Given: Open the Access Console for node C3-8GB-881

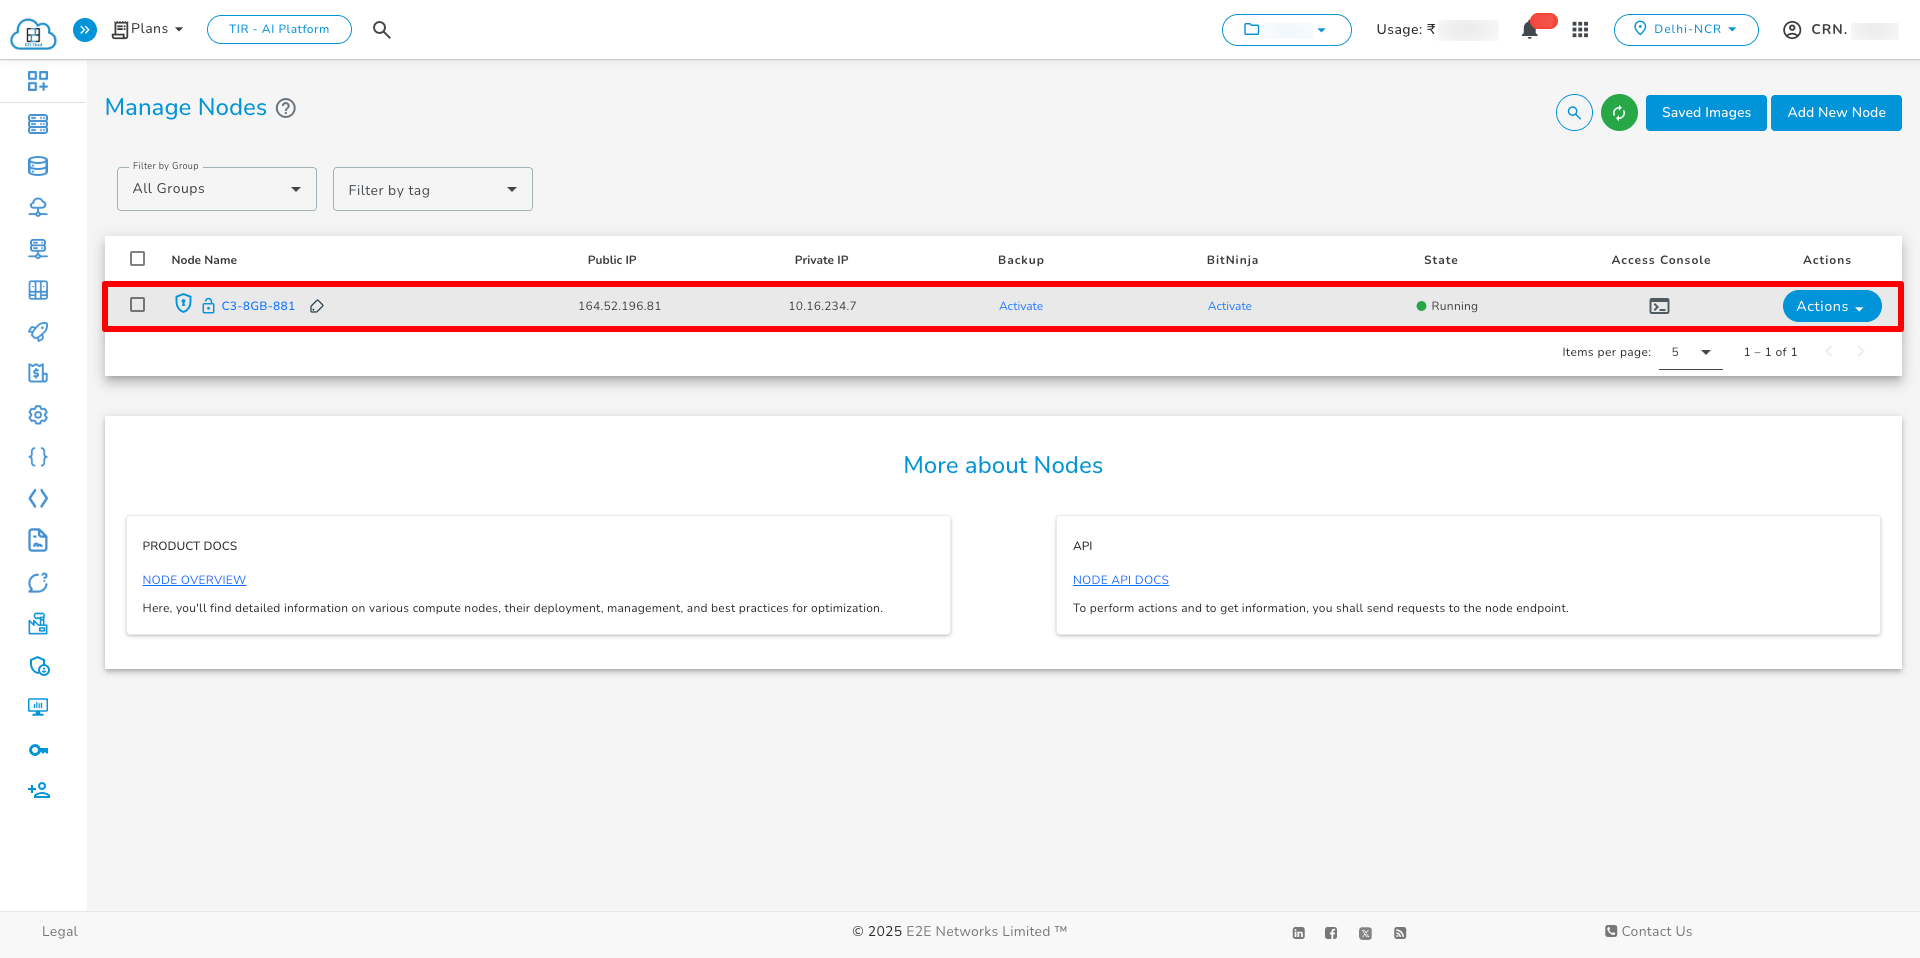Looking at the screenshot, I should (x=1659, y=306).
